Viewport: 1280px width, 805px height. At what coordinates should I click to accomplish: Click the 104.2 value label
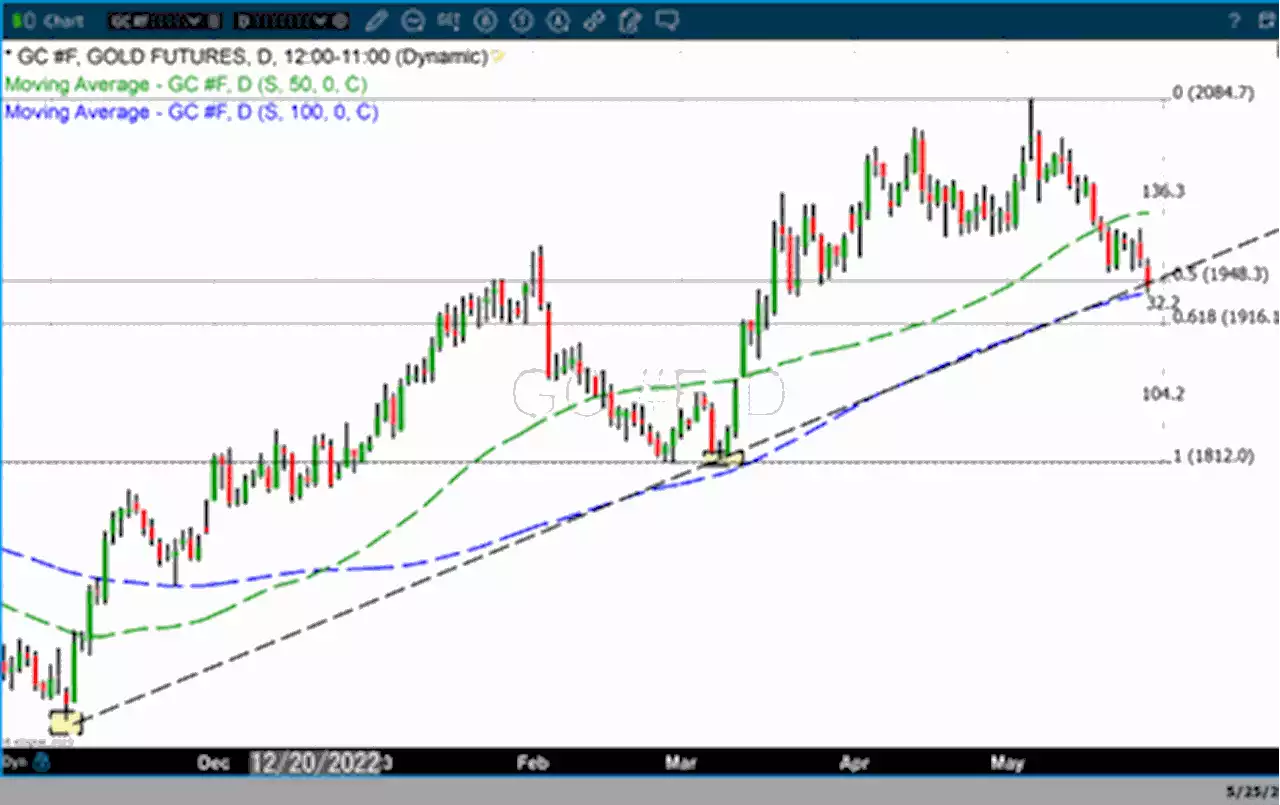tap(1164, 394)
